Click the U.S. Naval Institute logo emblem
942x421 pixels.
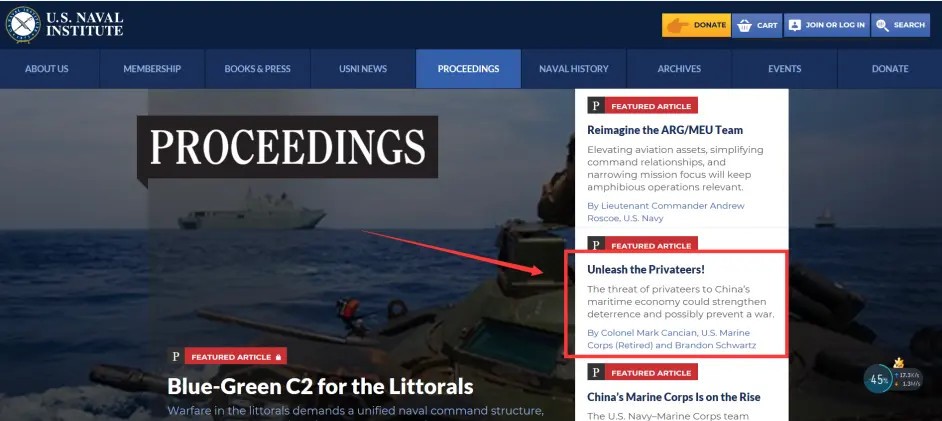[23, 25]
